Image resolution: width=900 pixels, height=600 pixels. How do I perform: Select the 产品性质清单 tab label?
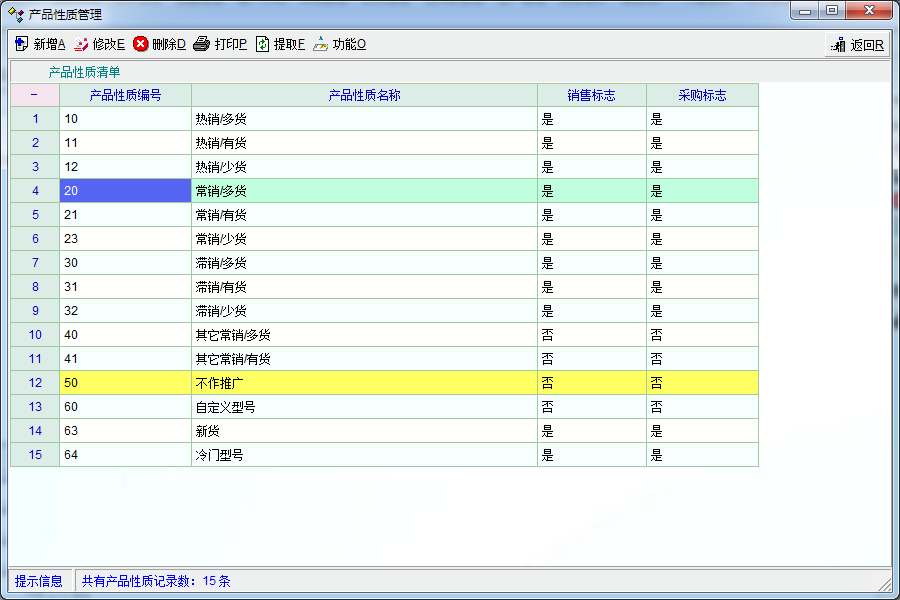84,72
